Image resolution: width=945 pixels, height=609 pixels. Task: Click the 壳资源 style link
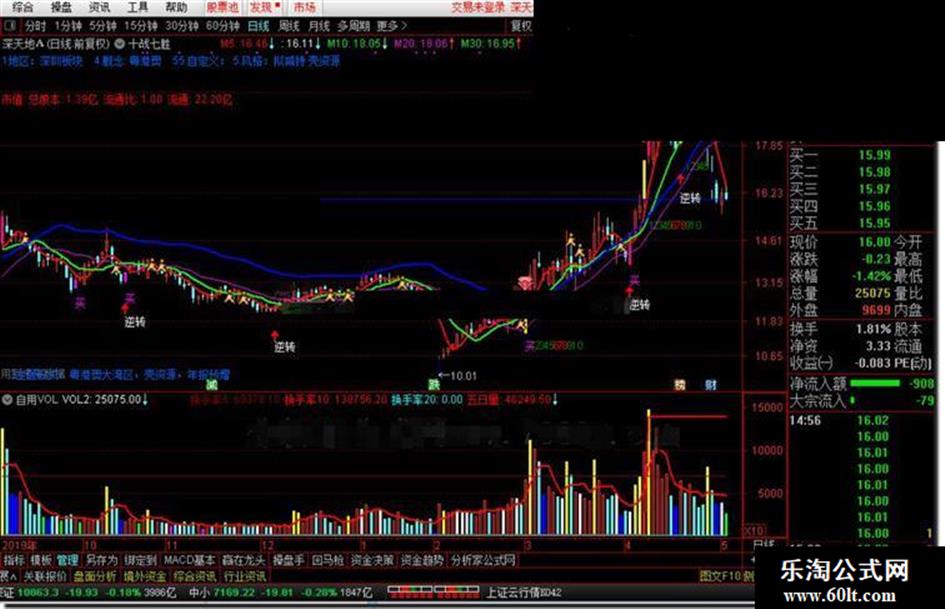324,61
